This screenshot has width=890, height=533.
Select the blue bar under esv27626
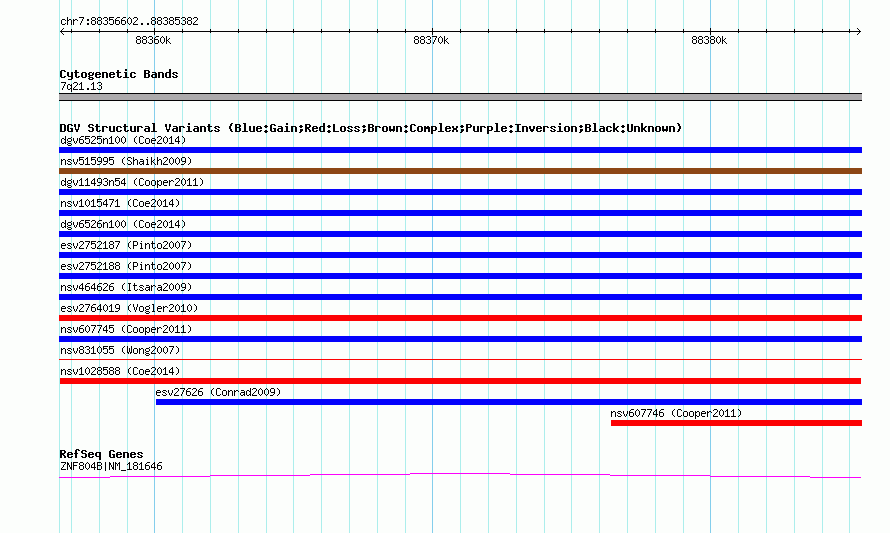click(x=509, y=402)
